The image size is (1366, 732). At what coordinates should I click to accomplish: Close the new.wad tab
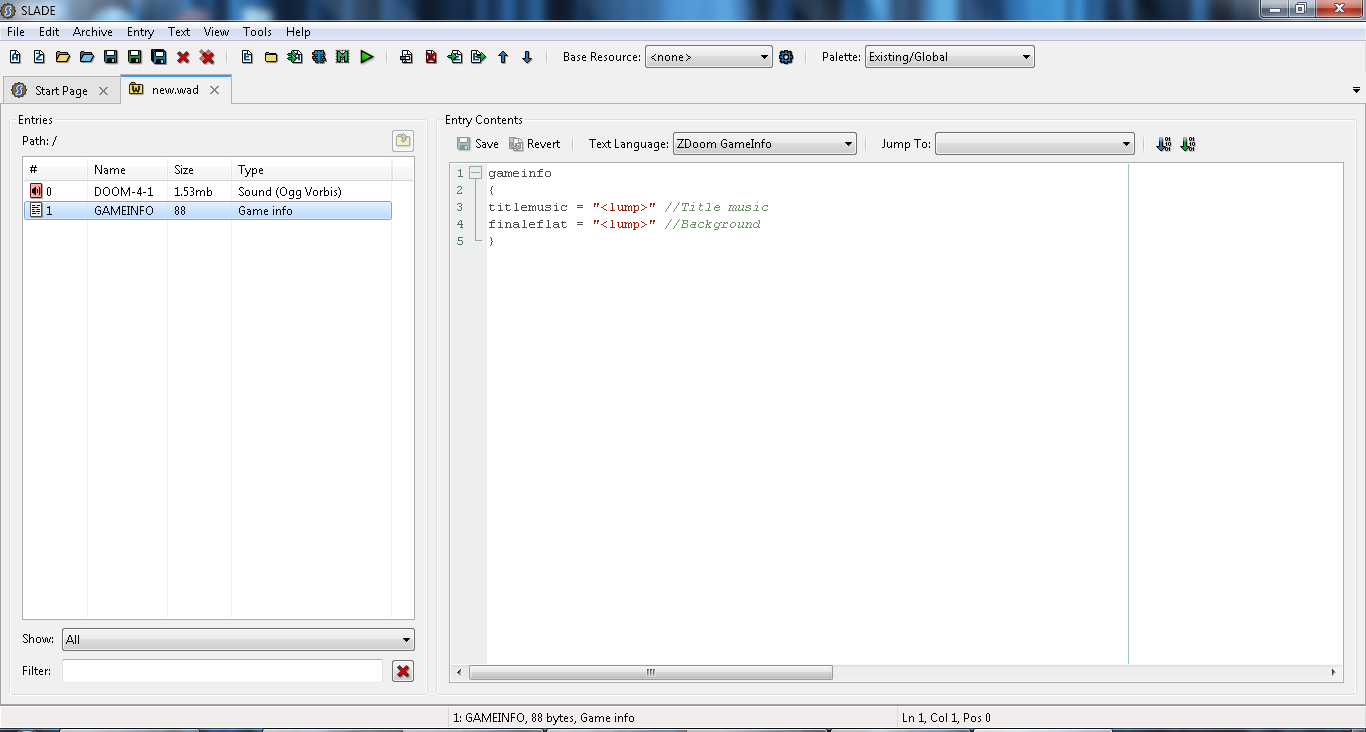point(214,90)
